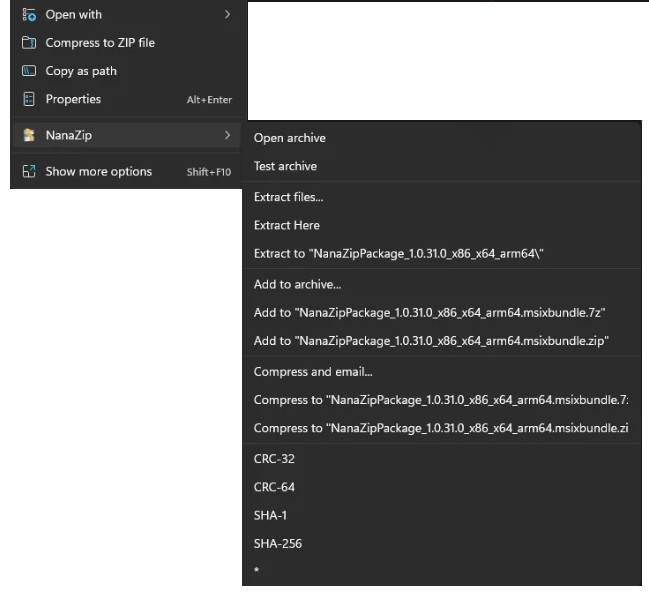Choose Open with menu entry
The height and width of the screenshot is (597, 649).
(126, 14)
